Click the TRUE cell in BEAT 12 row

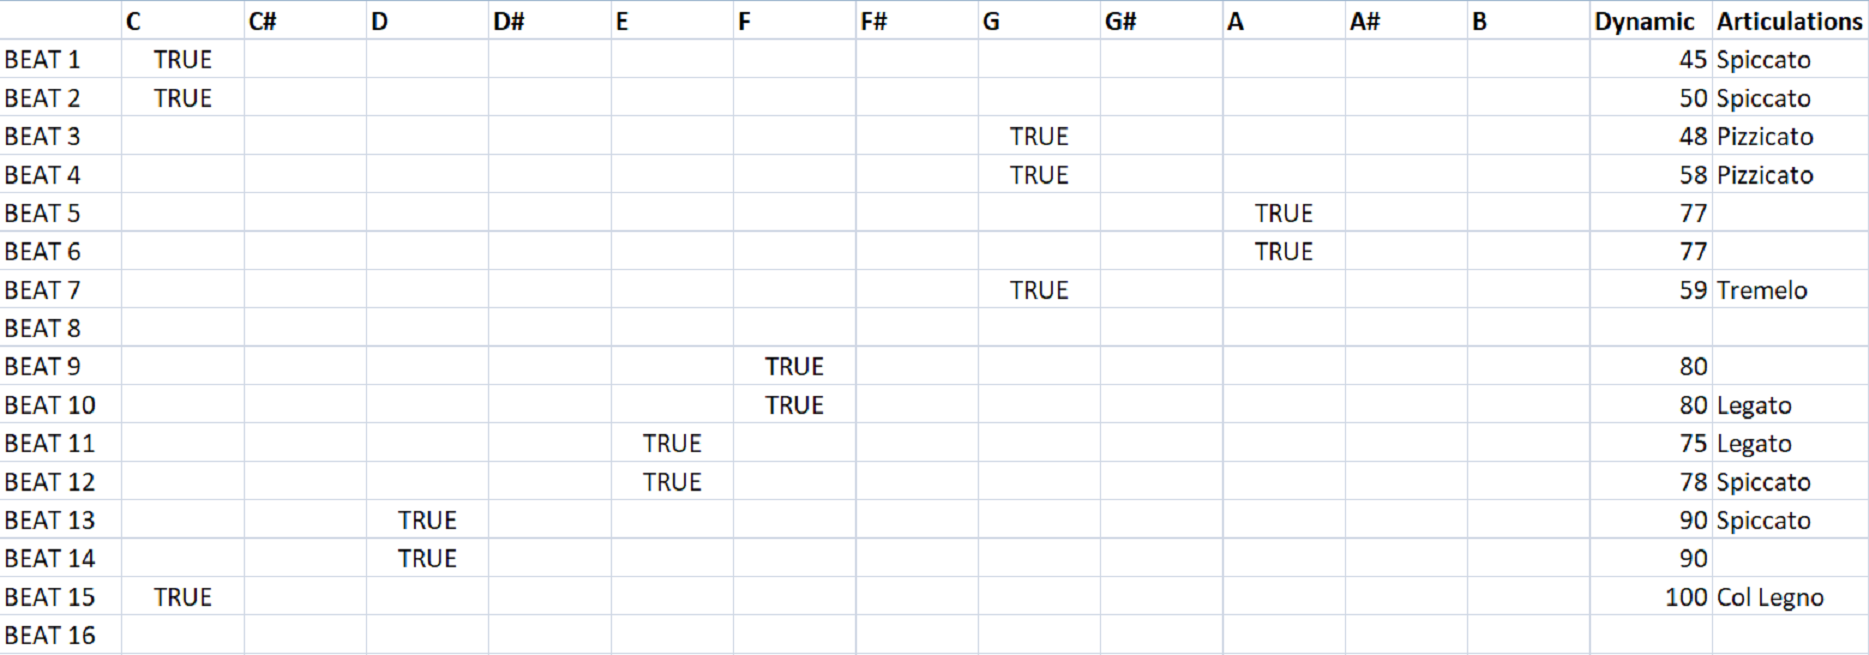pyautogui.click(x=672, y=482)
